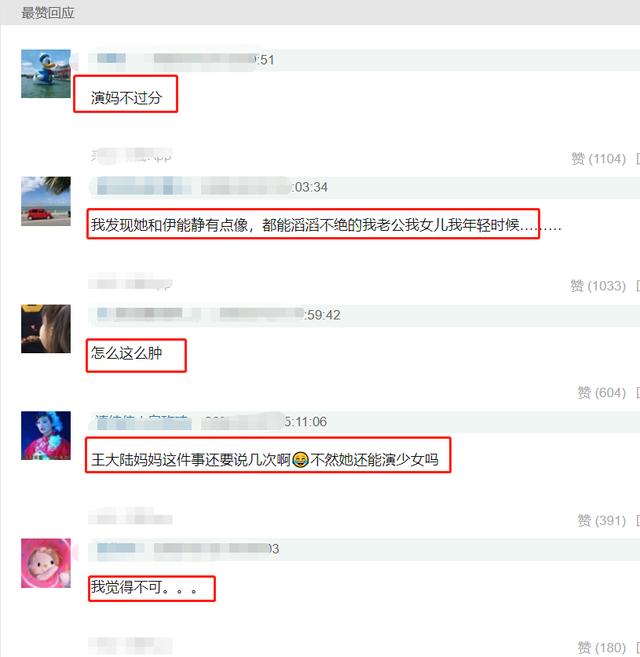Click the comment 我觉得不可。。。
Screen dimensions: 640x657
144,587
